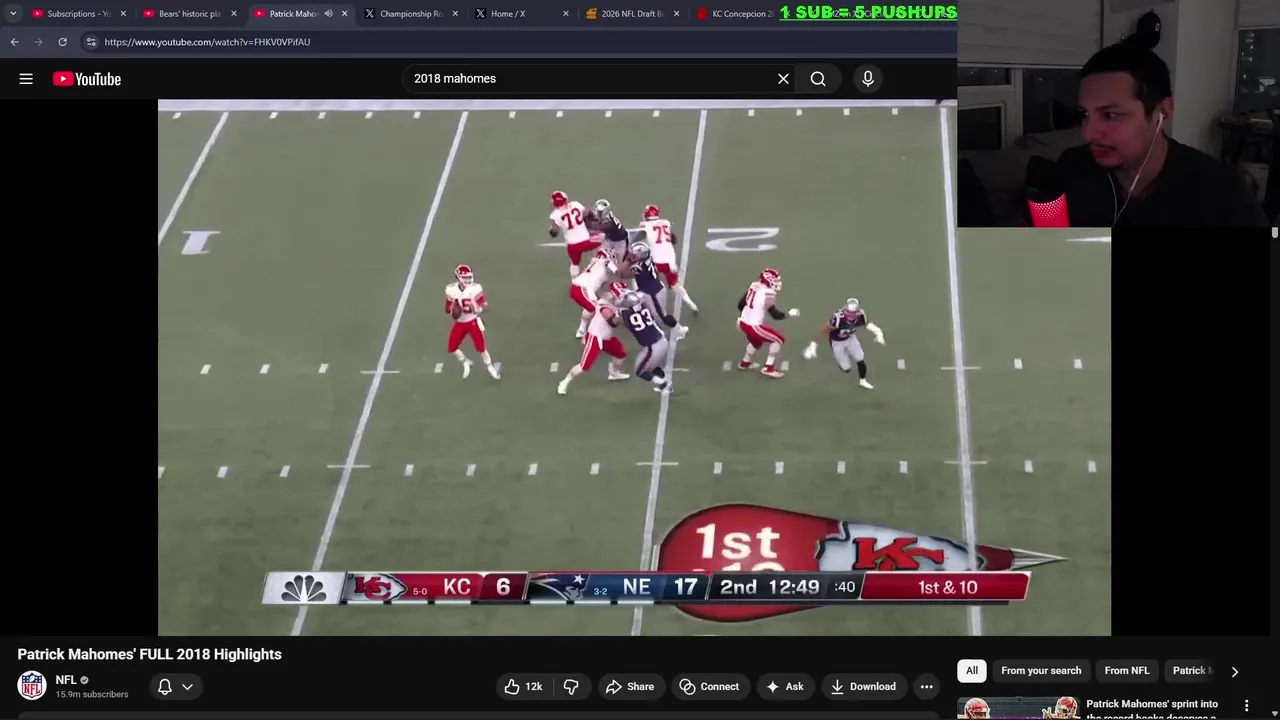Image resolution: width=1280 pixels, height=720 pixels.
Task: Go to the YouTube home logo
Action: click(87, 79)
